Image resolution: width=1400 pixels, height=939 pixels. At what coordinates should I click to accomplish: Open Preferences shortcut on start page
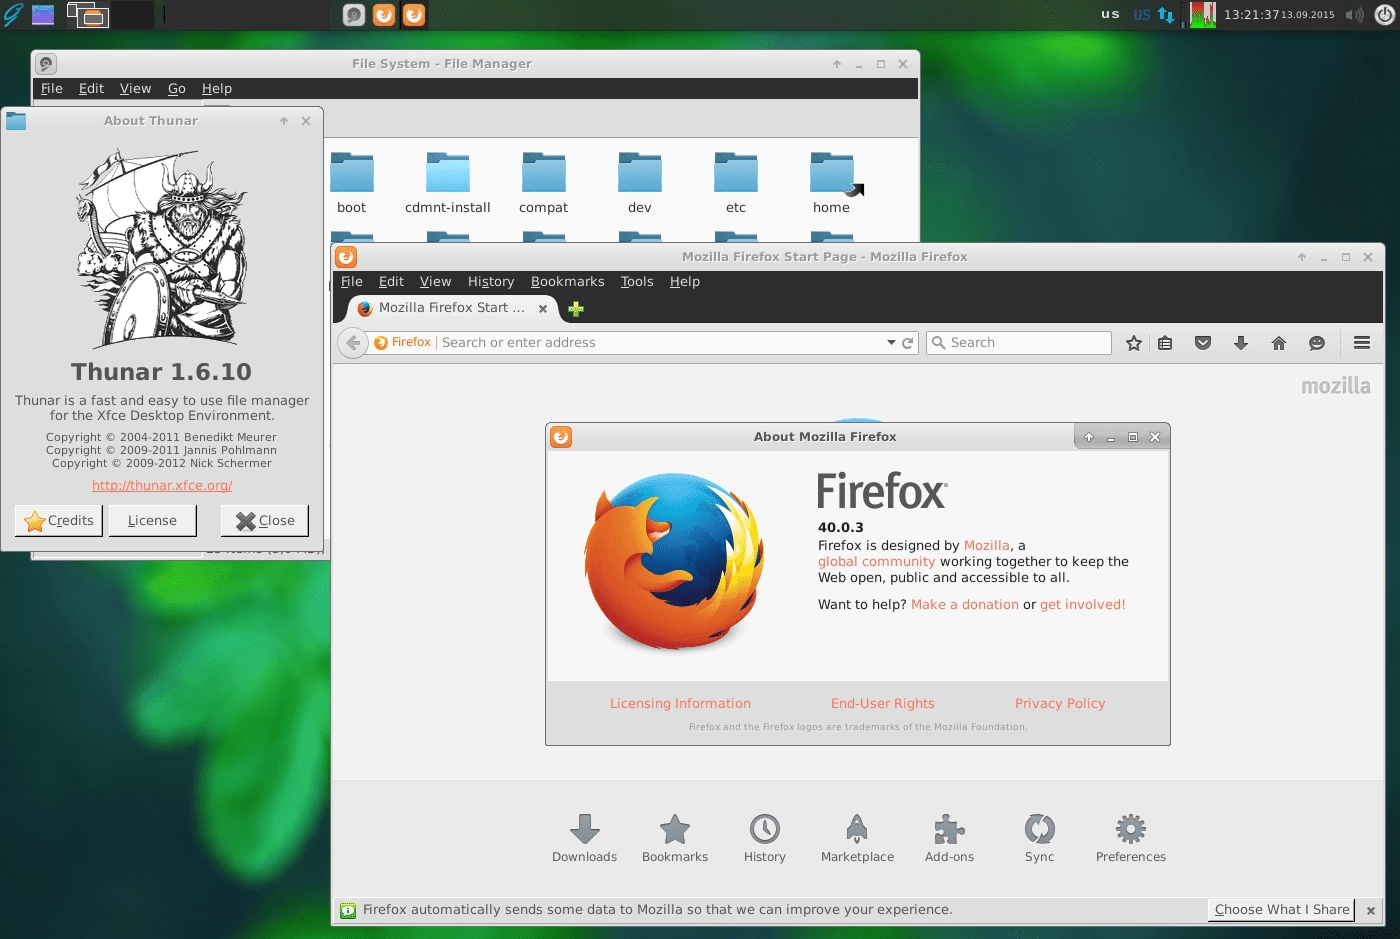[1131, 838]
